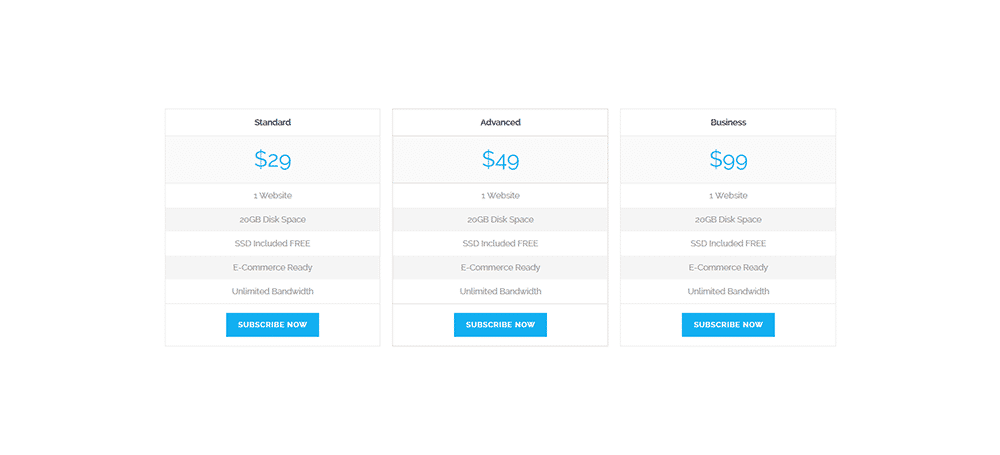1000x455 pixels.
Task: Click Subscribe Now under Business plan
Action: [728, 324]
